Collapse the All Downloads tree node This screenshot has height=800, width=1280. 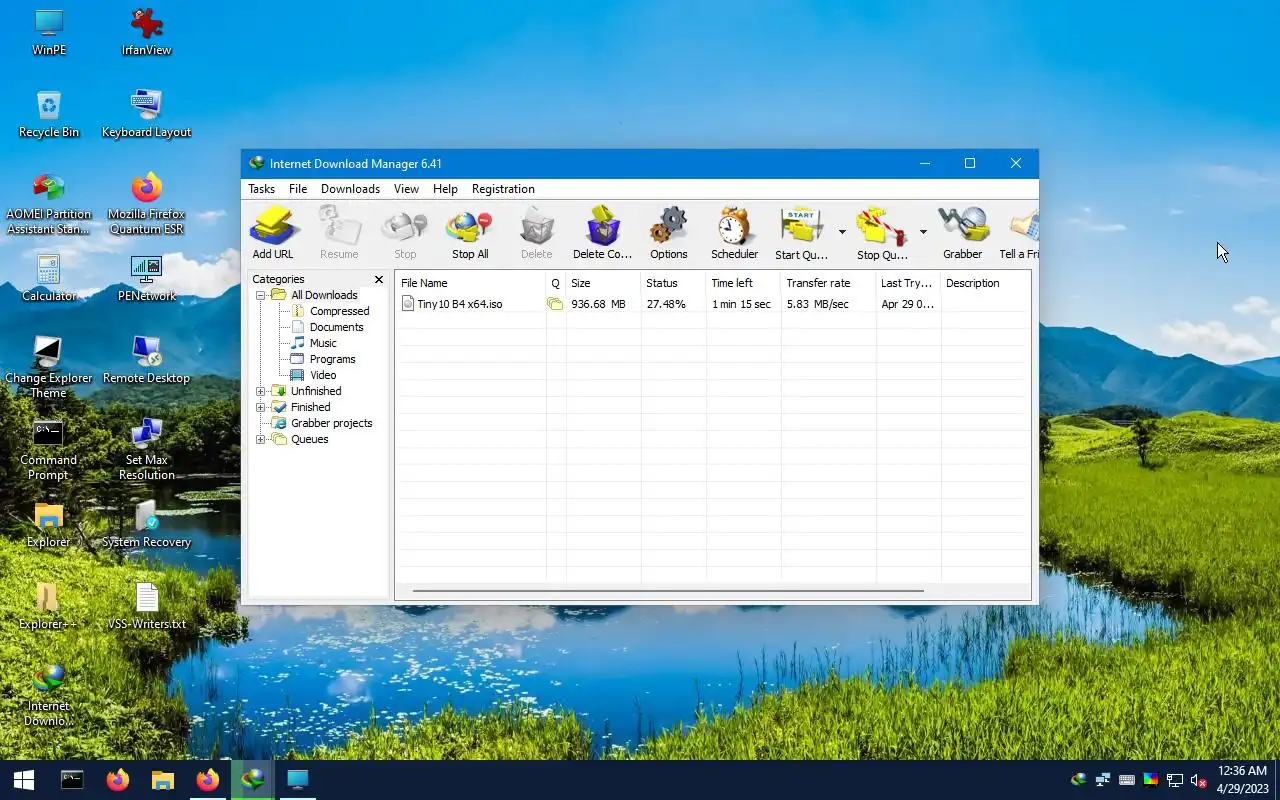point(261,295)
